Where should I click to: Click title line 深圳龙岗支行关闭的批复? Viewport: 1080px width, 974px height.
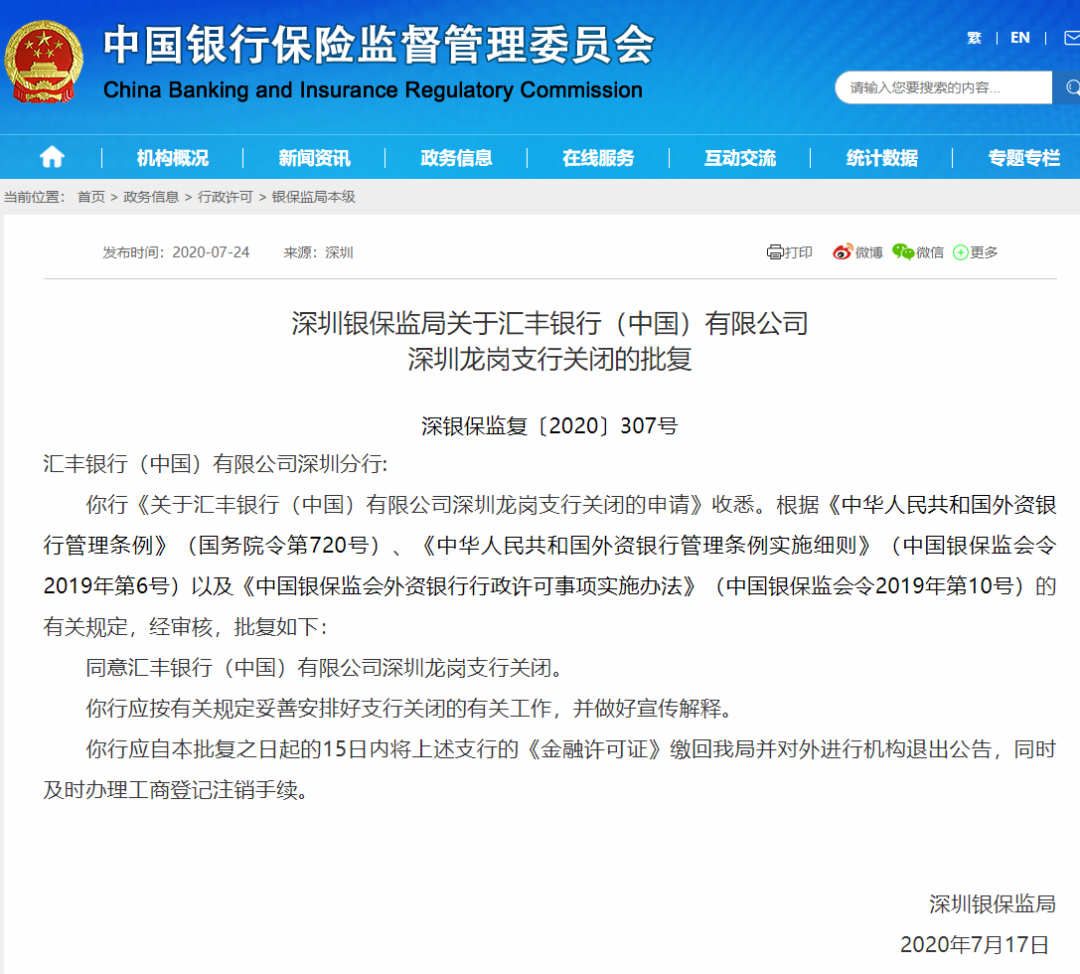[x=550, y=359]
